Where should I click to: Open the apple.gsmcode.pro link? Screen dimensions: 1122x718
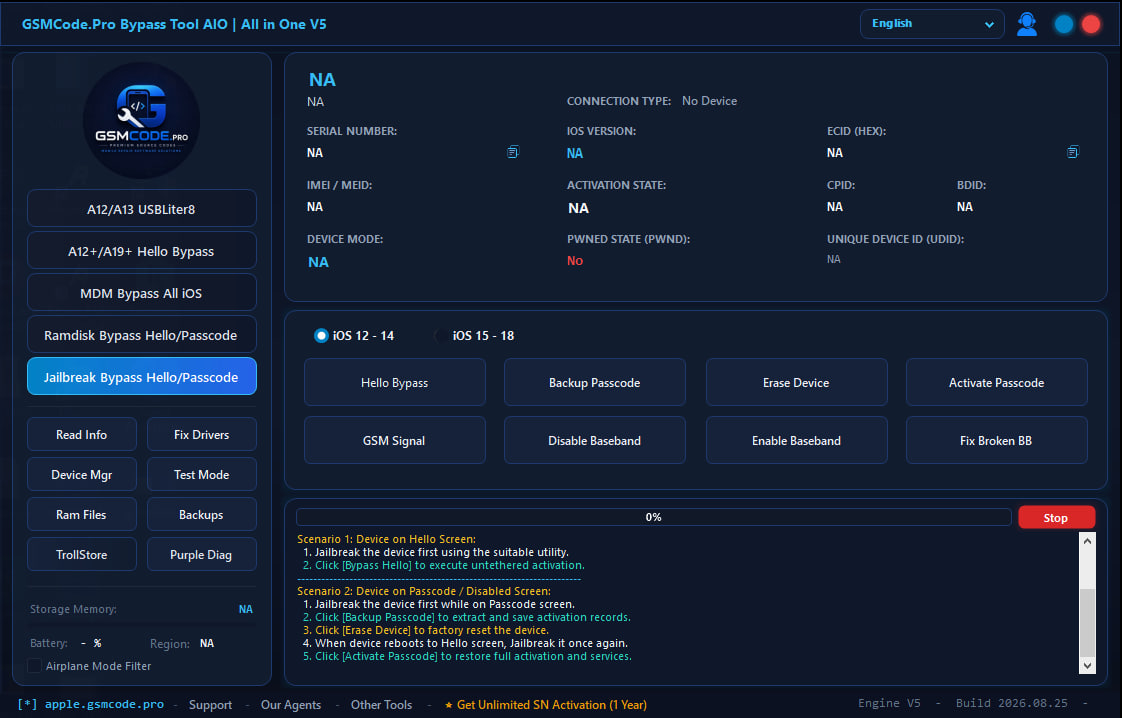104,704
